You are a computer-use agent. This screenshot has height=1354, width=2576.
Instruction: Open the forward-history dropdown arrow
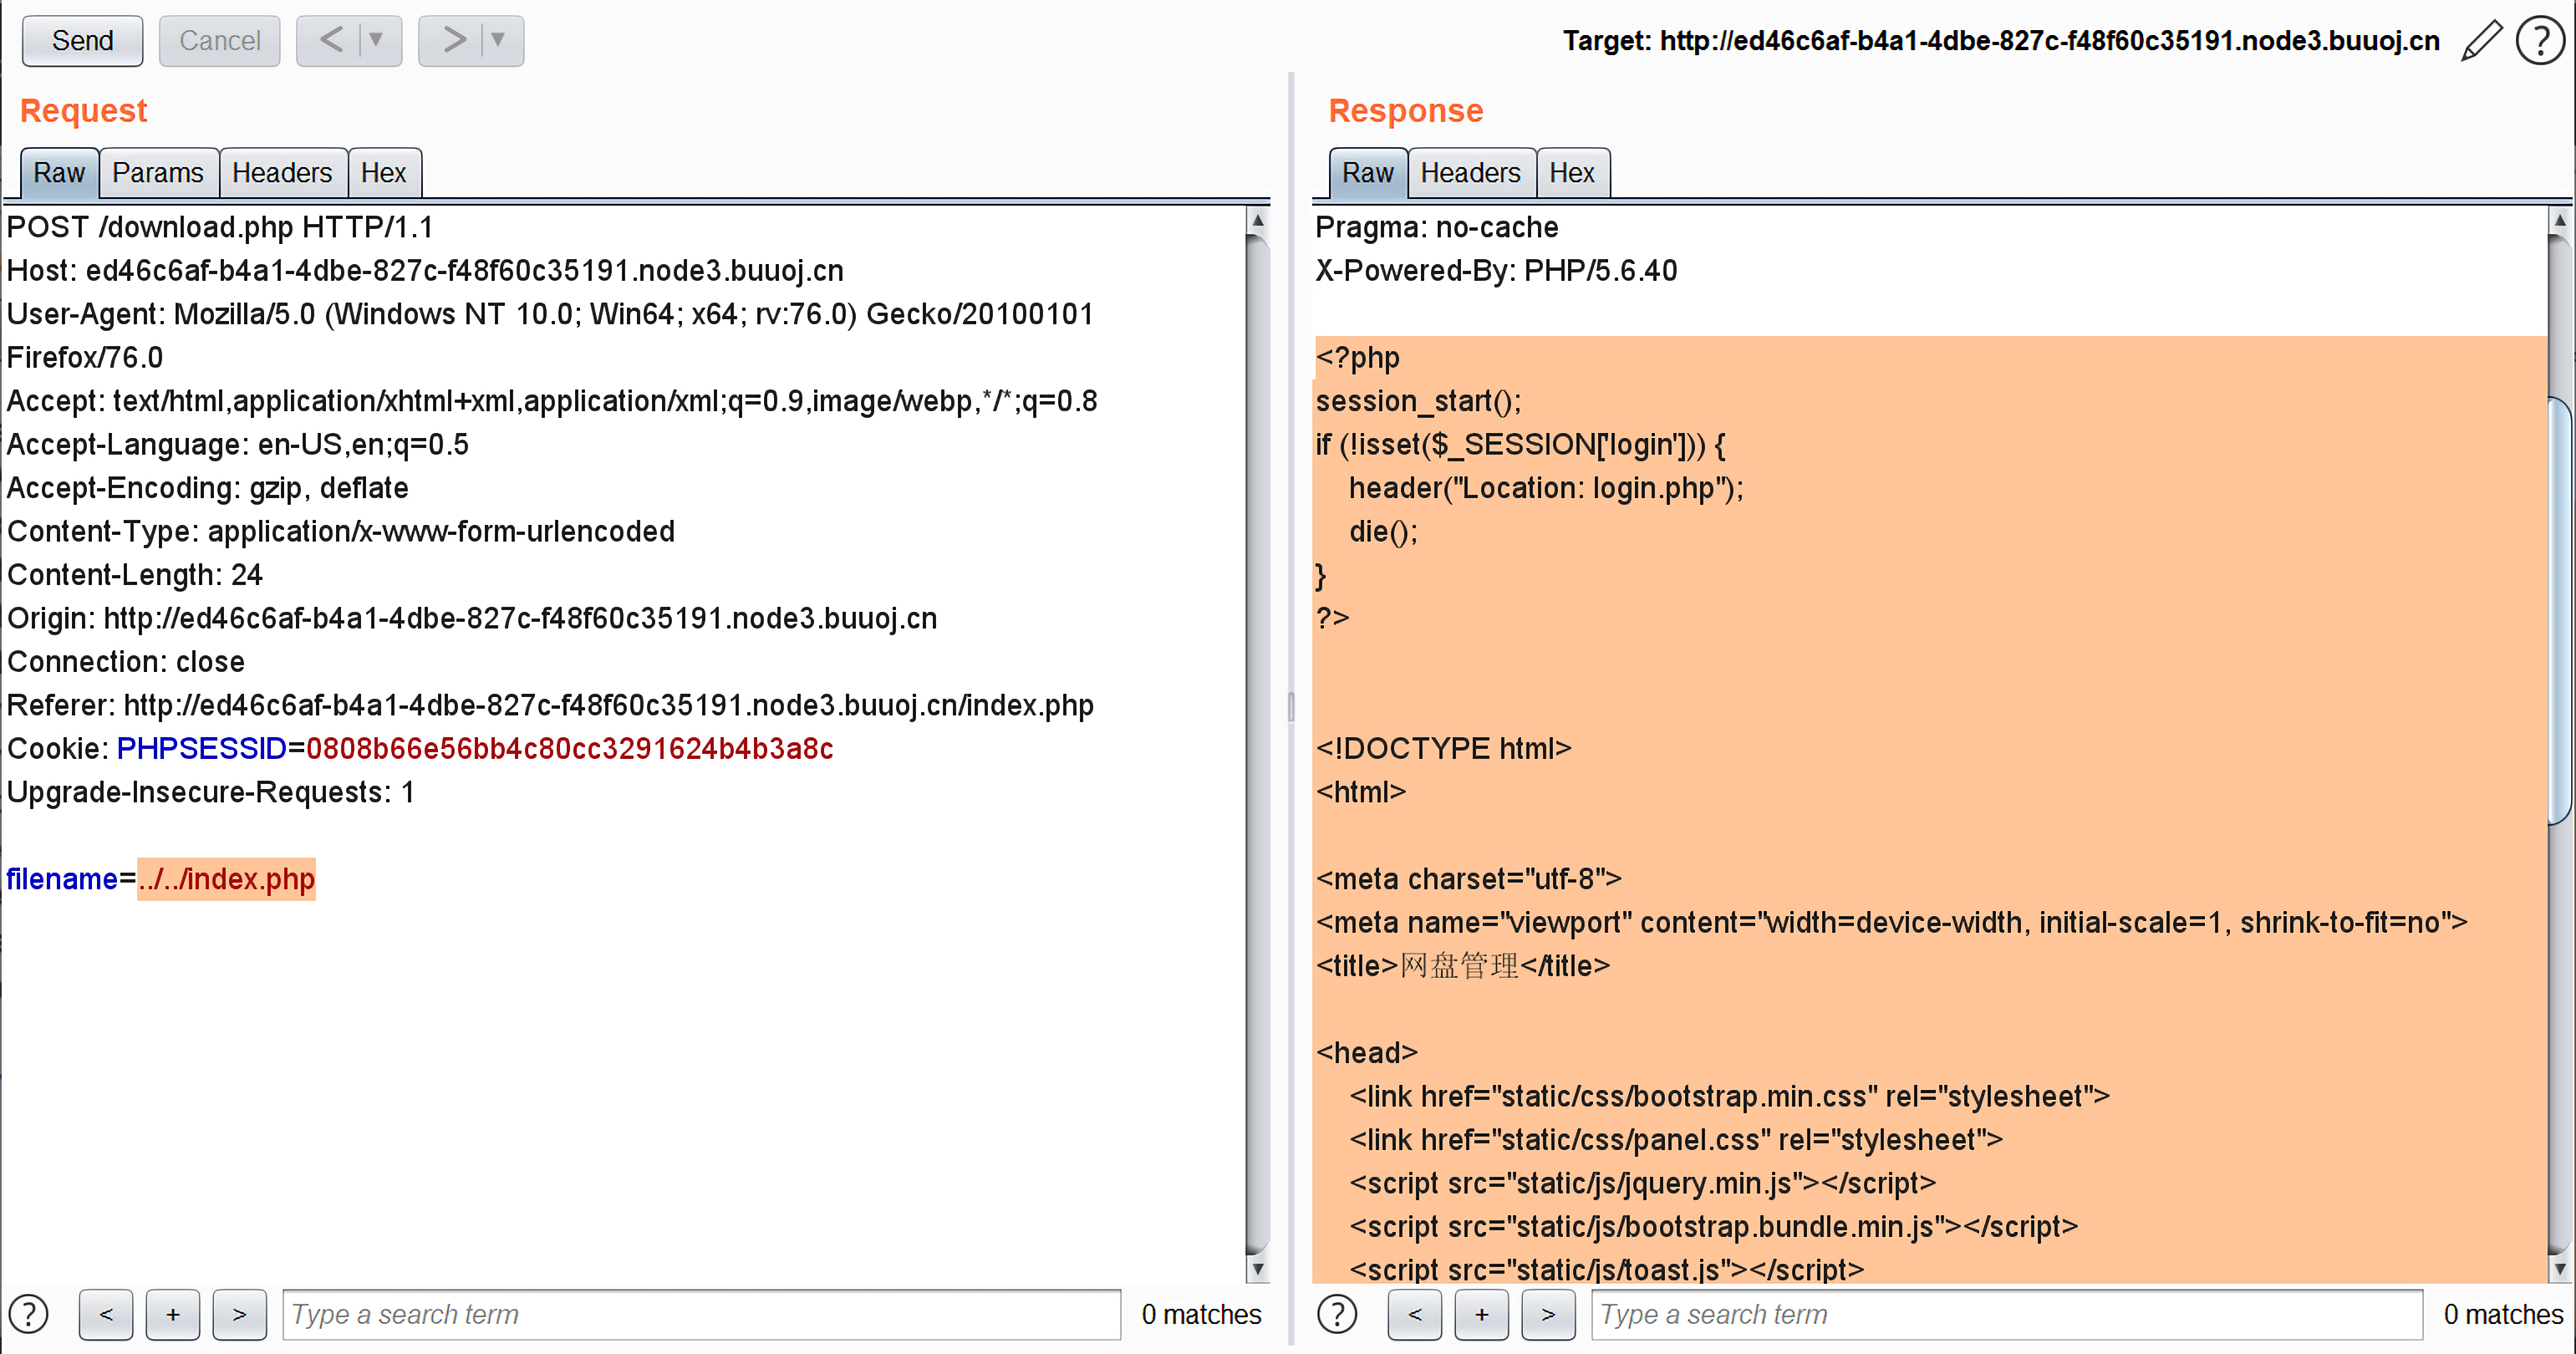pyautogui.click(x=499, y=41)
